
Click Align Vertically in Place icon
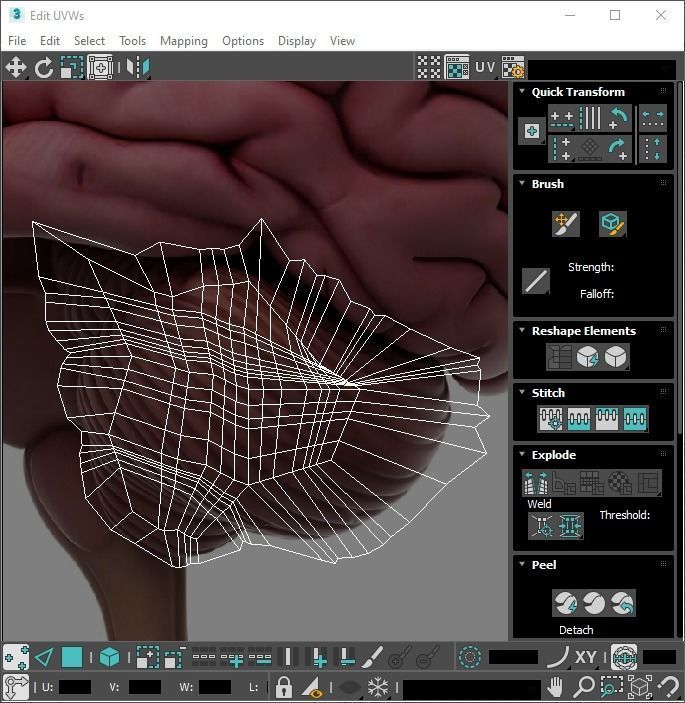coord(590,118)
